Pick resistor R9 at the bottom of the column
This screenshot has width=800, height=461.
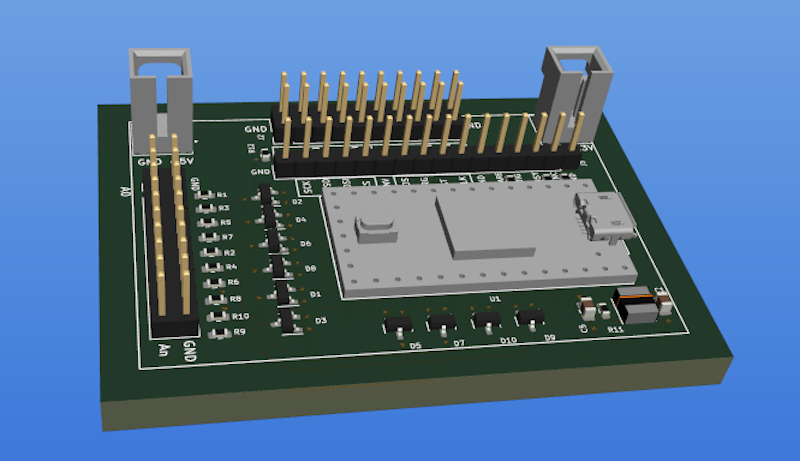[216, 331]
